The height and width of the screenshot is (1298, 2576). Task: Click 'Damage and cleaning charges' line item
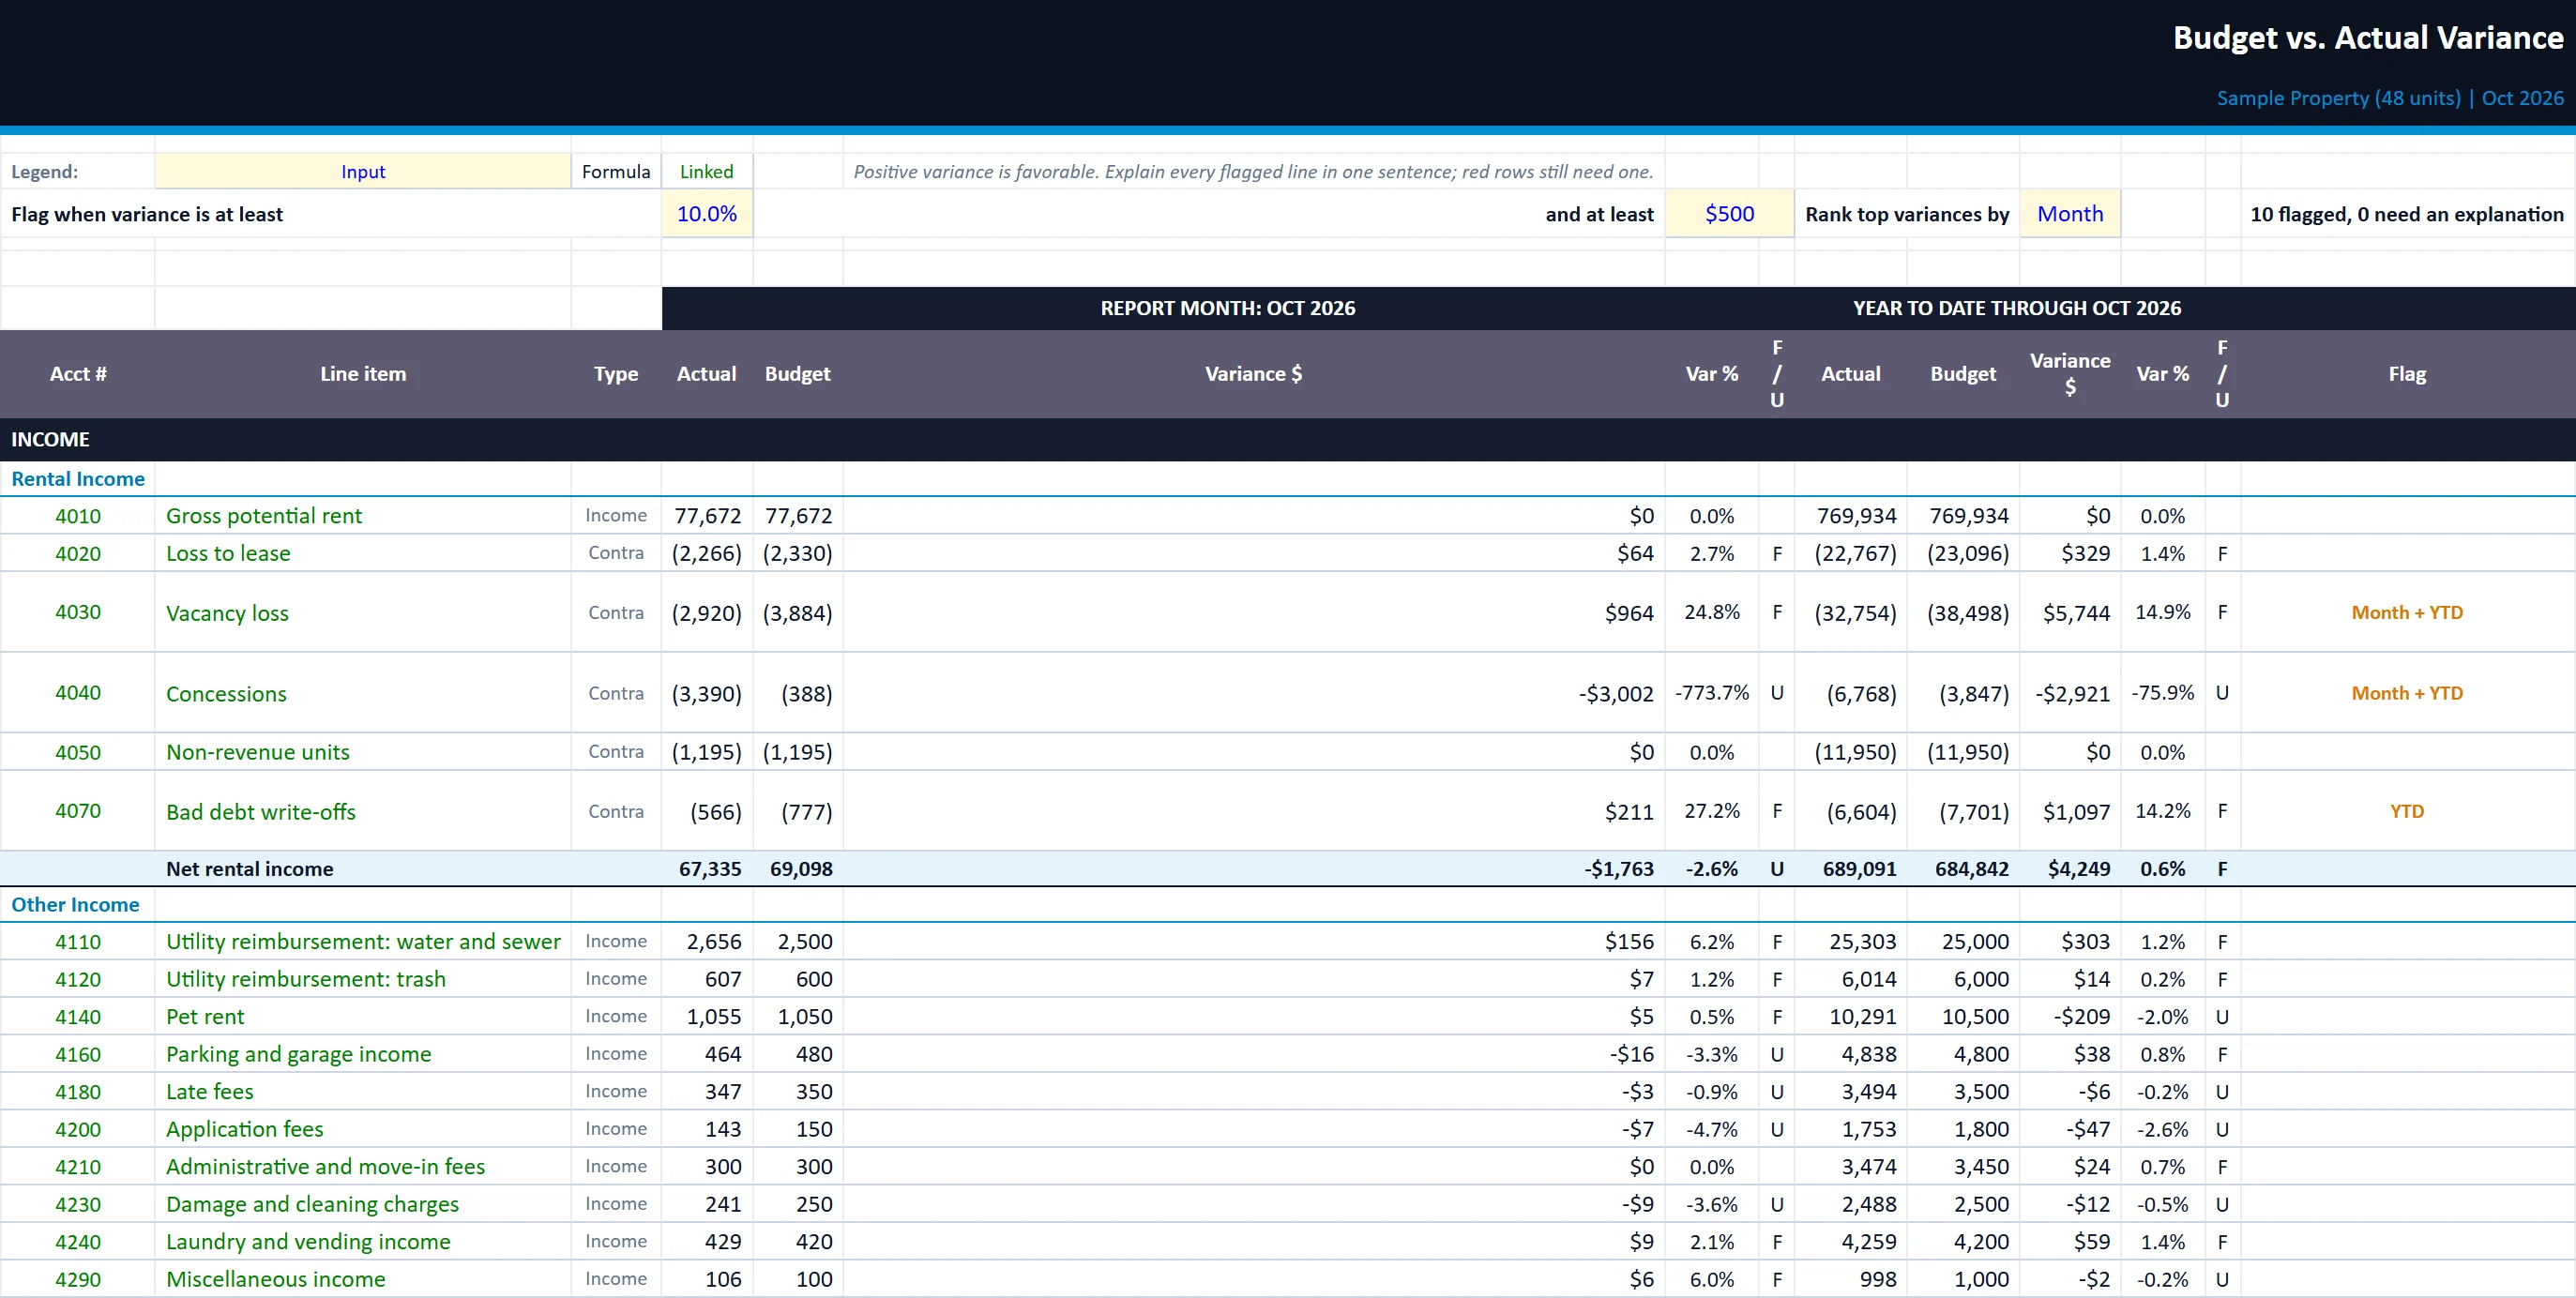pyautogui.click(x=312, y=1204)
